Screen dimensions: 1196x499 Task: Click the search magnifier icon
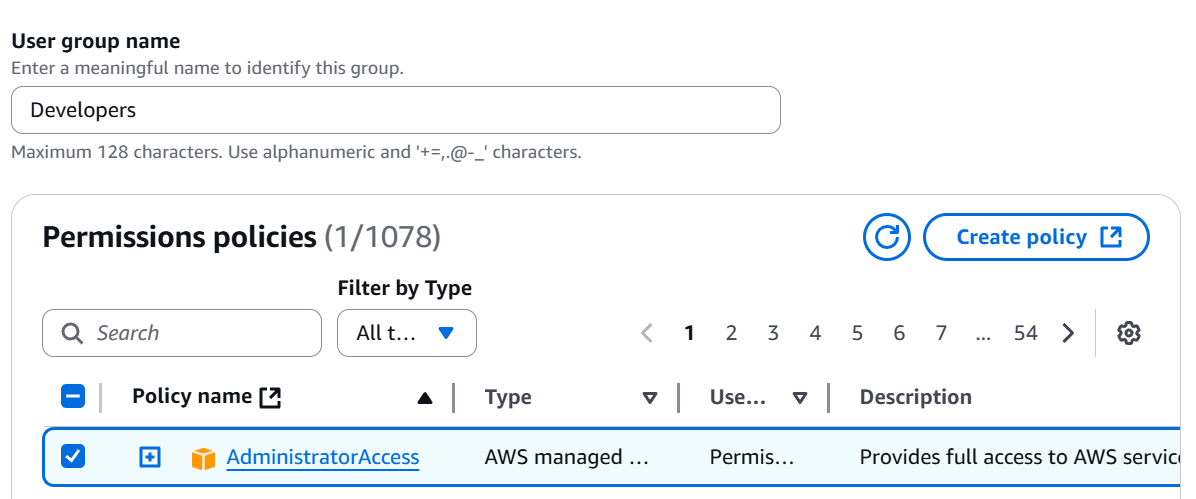[72, 333]
